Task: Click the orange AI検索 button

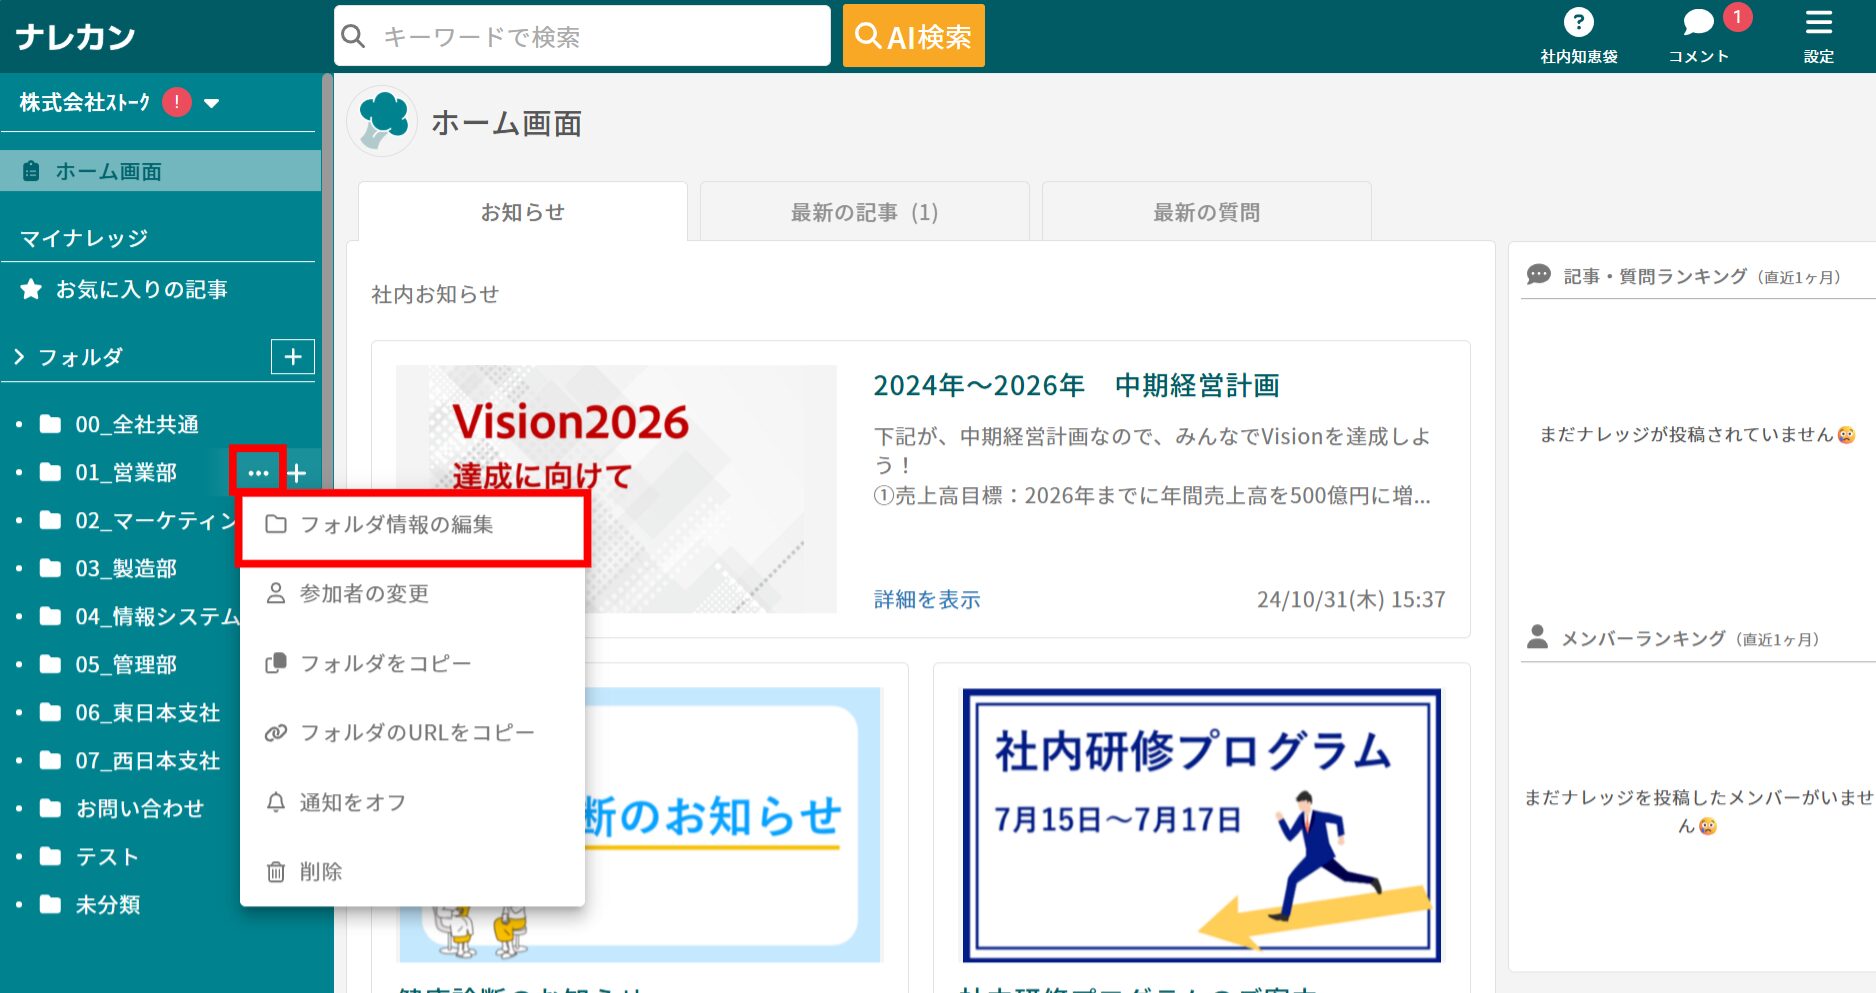Action: click(x=913, y=36)
